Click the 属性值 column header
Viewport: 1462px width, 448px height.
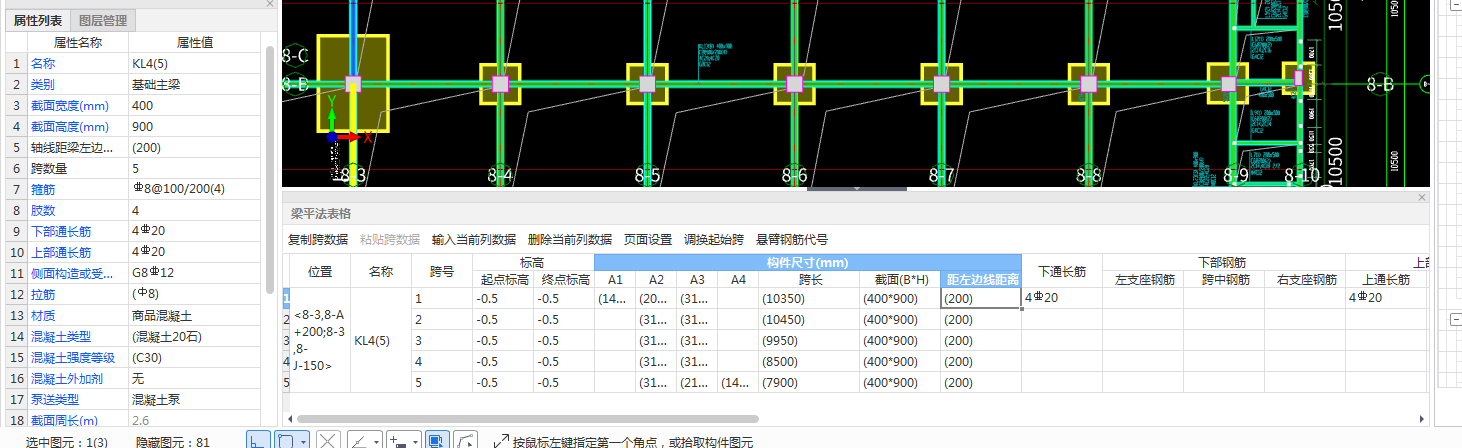coord(194,42)
